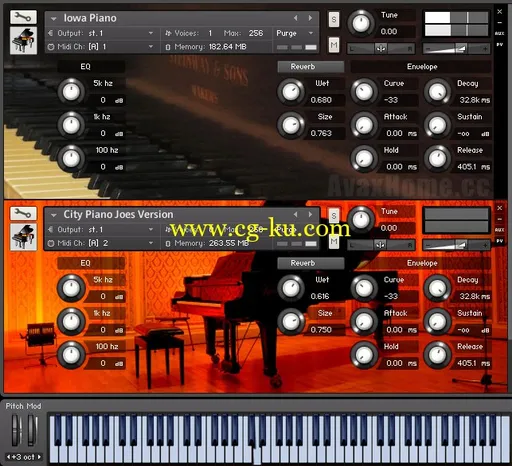Remove City Piano Joes Version instrument with X
This screenshot has width=512, height=466.
pos(500,208)
